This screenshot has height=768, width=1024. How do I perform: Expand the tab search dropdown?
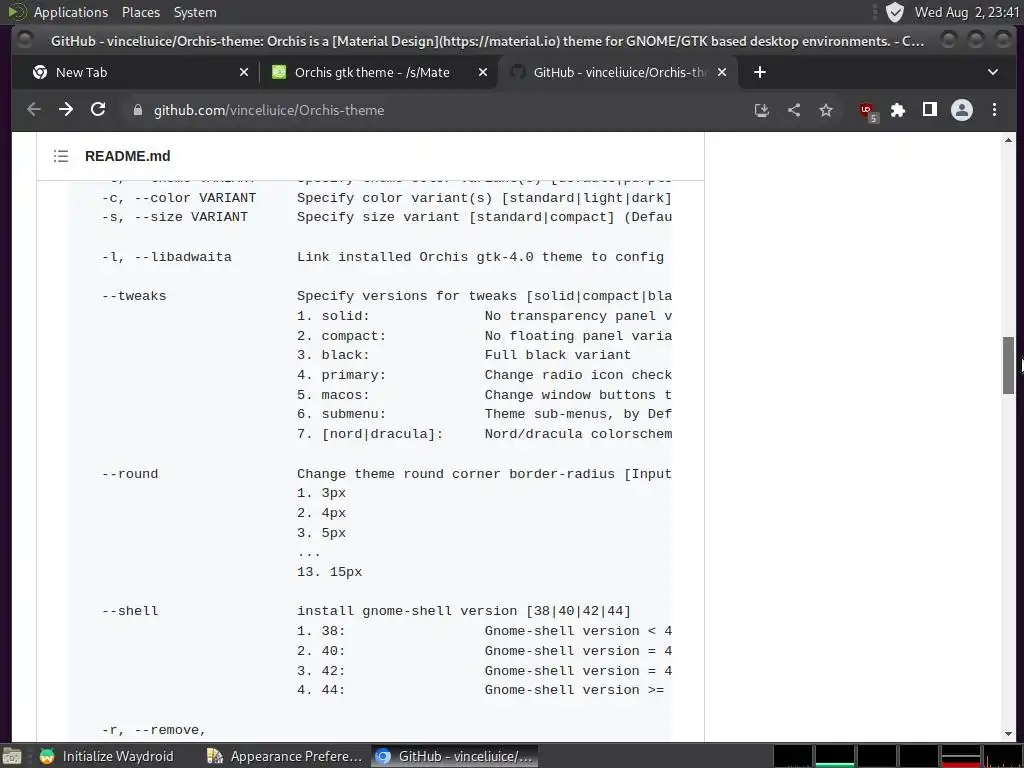(993, 72)
